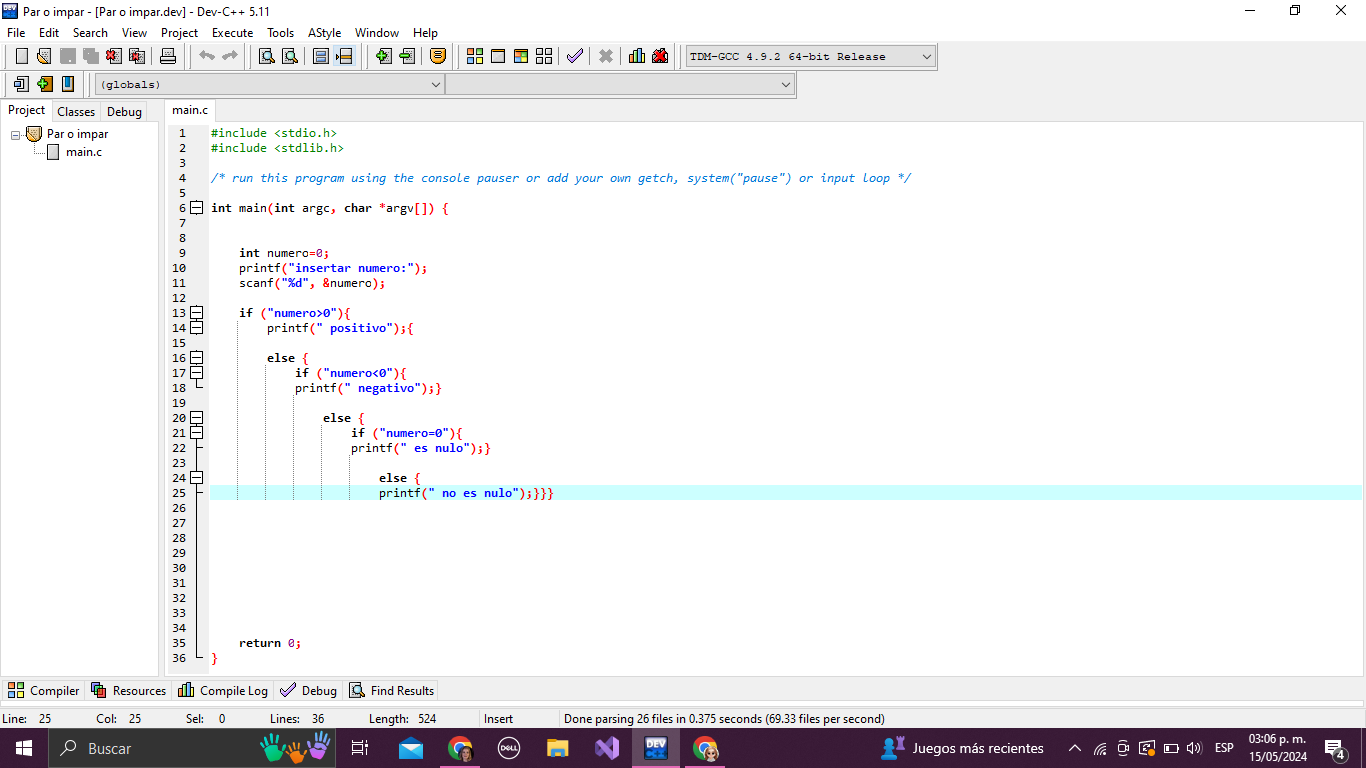Click the Add to project icon

click(x=384, y=56)
